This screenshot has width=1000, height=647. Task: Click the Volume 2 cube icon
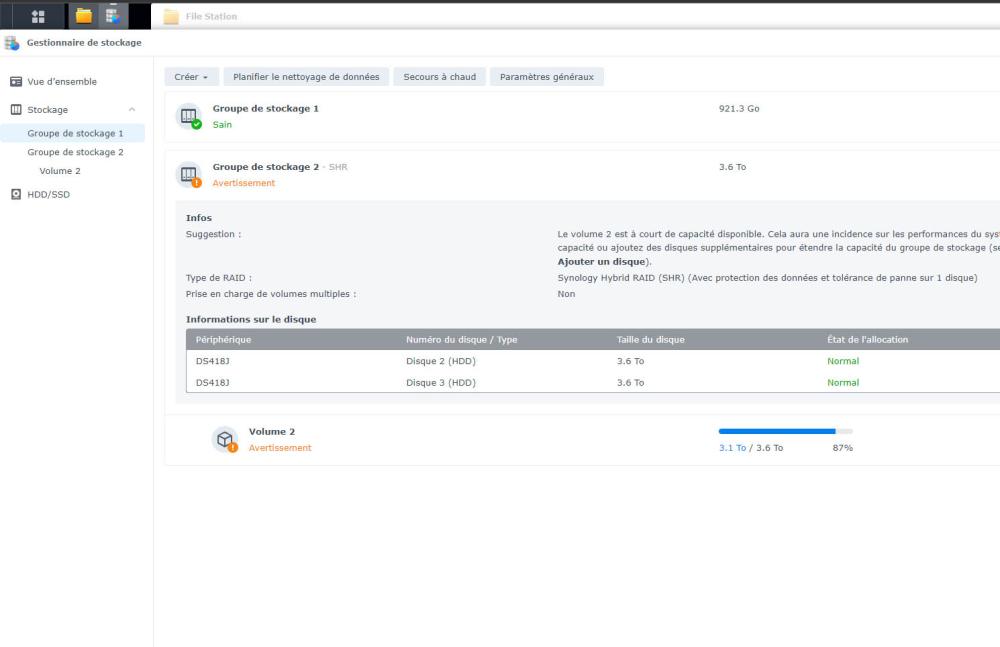coord(225,440)
